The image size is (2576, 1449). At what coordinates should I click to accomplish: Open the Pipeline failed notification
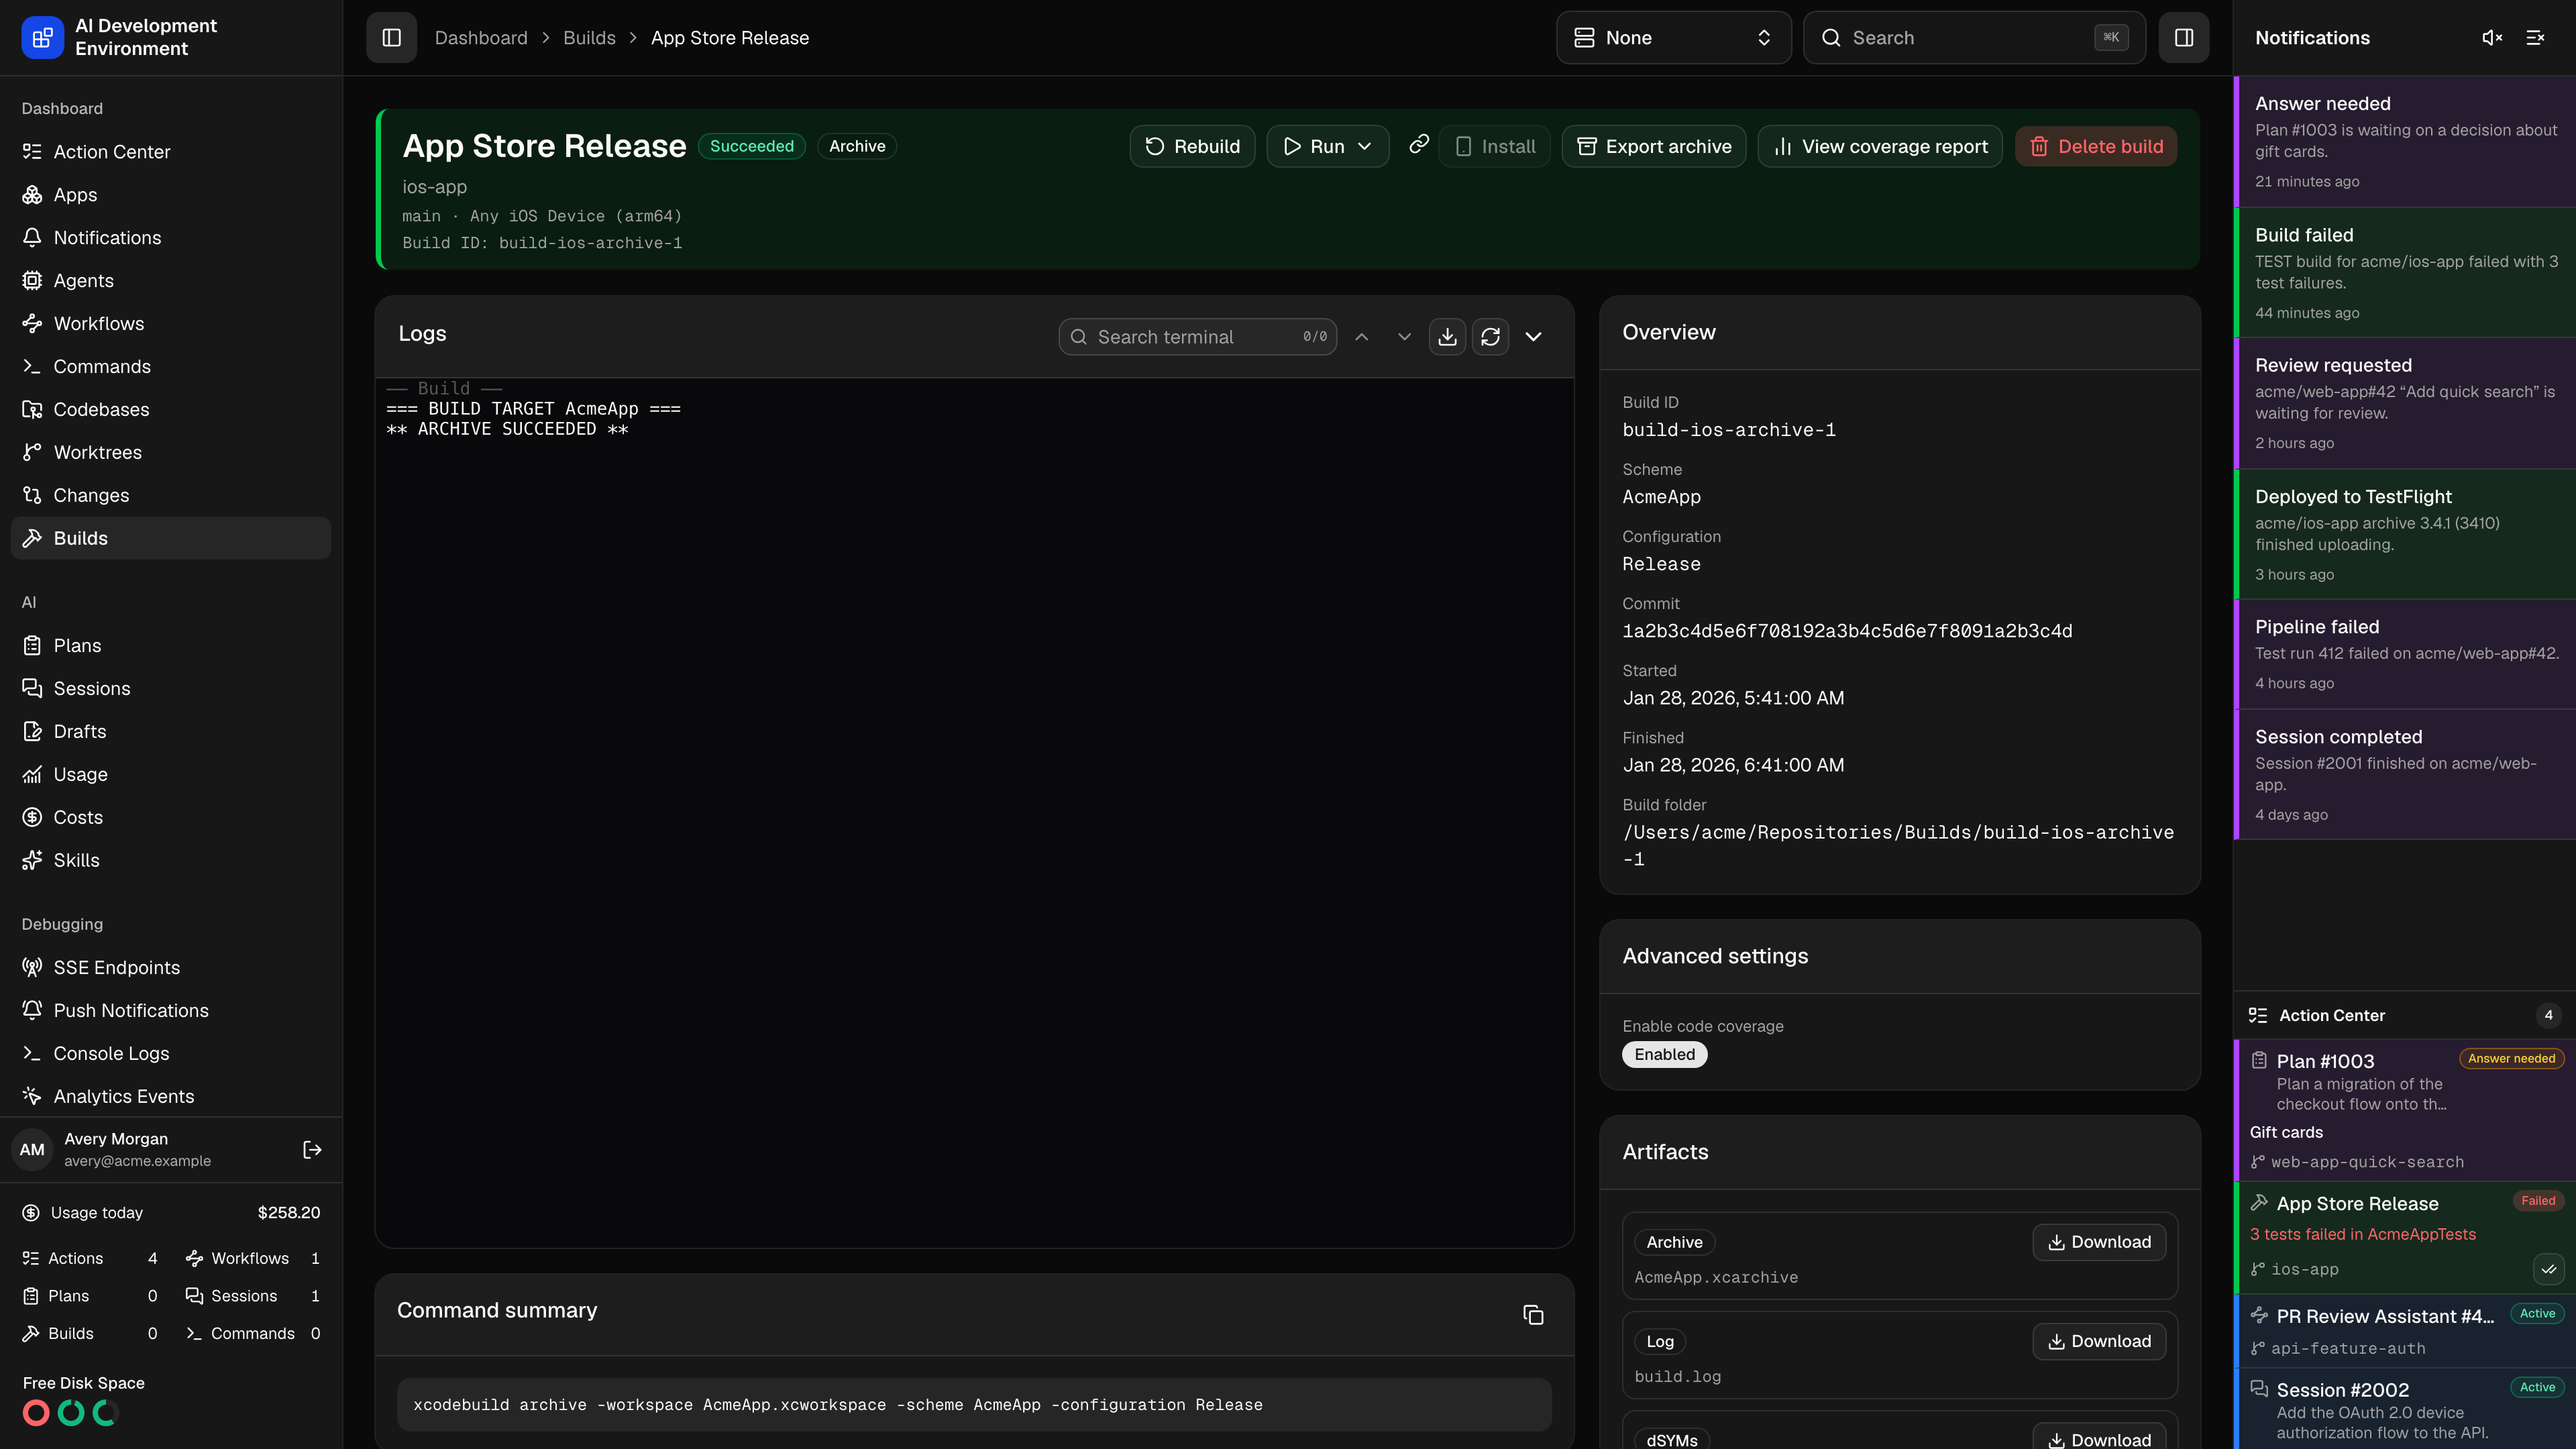pos(2404,654)
